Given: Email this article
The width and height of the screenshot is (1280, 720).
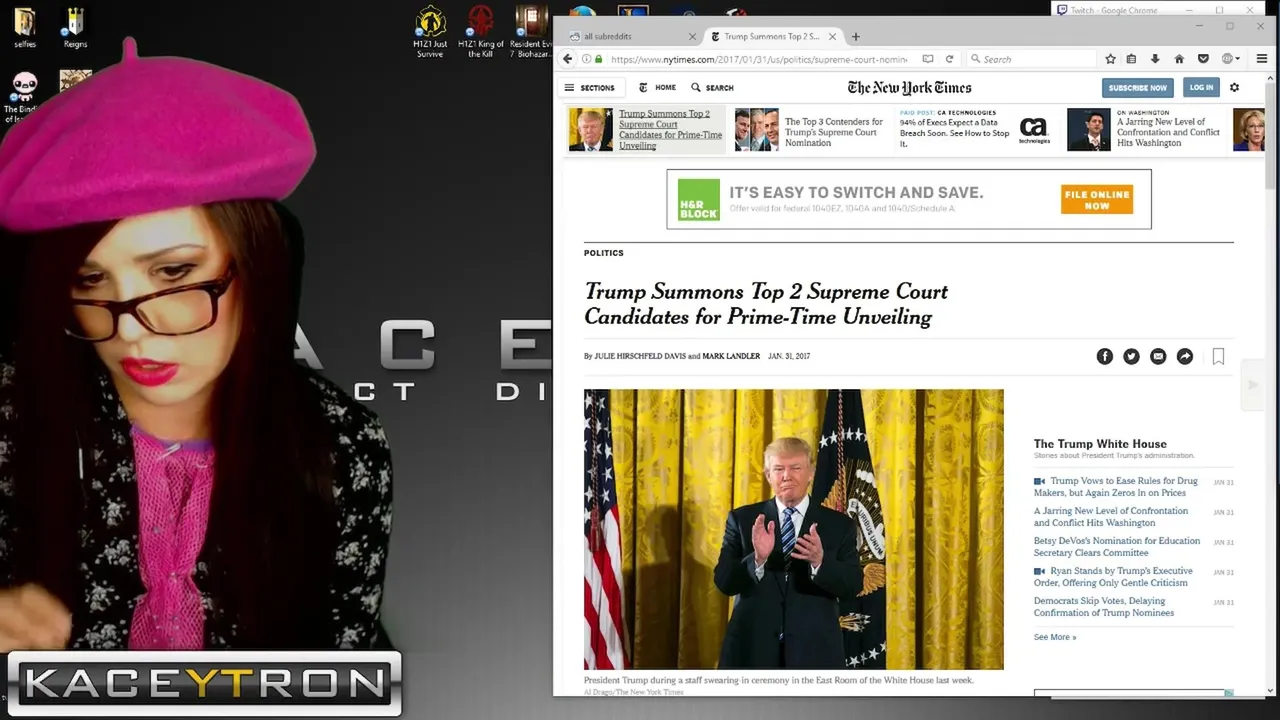Looking at the screenshot, I should (x=1158, y=356).
